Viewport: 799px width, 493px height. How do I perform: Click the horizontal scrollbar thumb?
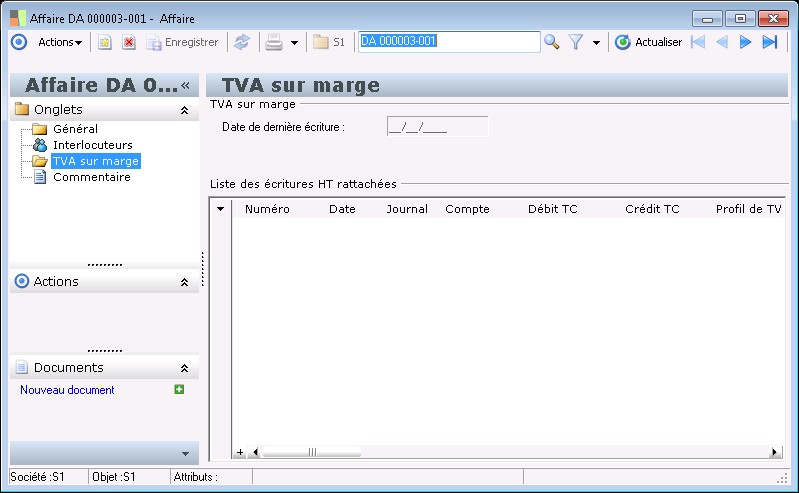(312, 452)
